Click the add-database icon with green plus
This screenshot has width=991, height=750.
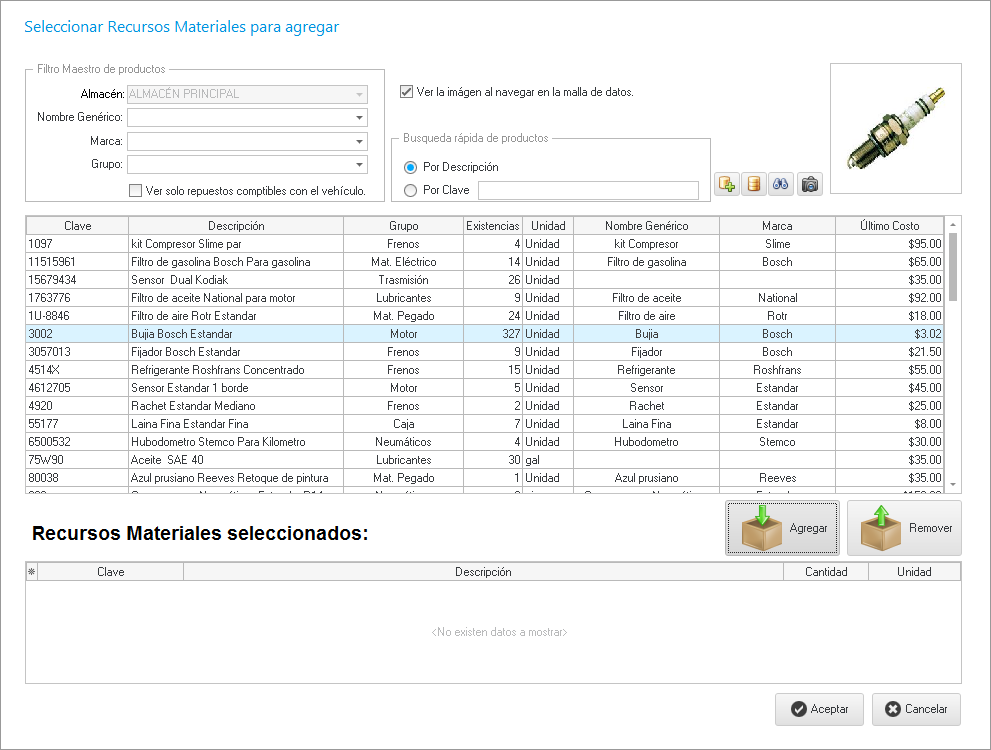[x=727, y=185]
